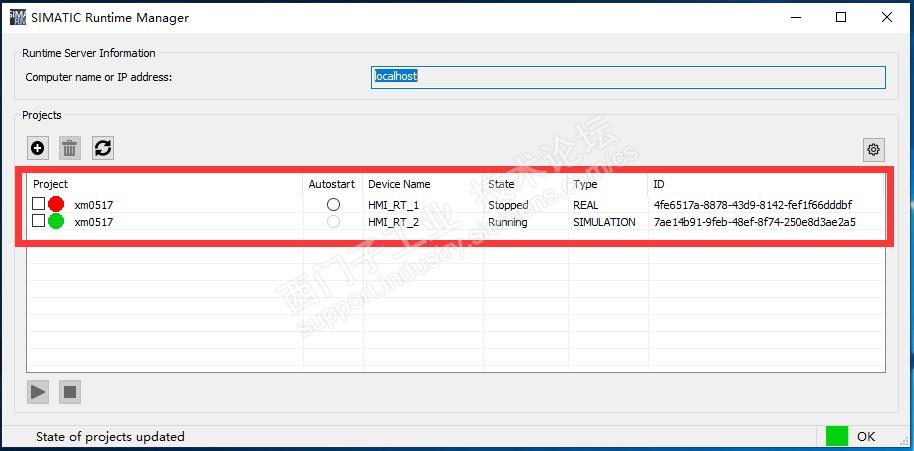Image resolution: width=914 pixels, height=451 pixels.
Task: Click 'Computer name or IP address' label
Action: tap(99, 77)
